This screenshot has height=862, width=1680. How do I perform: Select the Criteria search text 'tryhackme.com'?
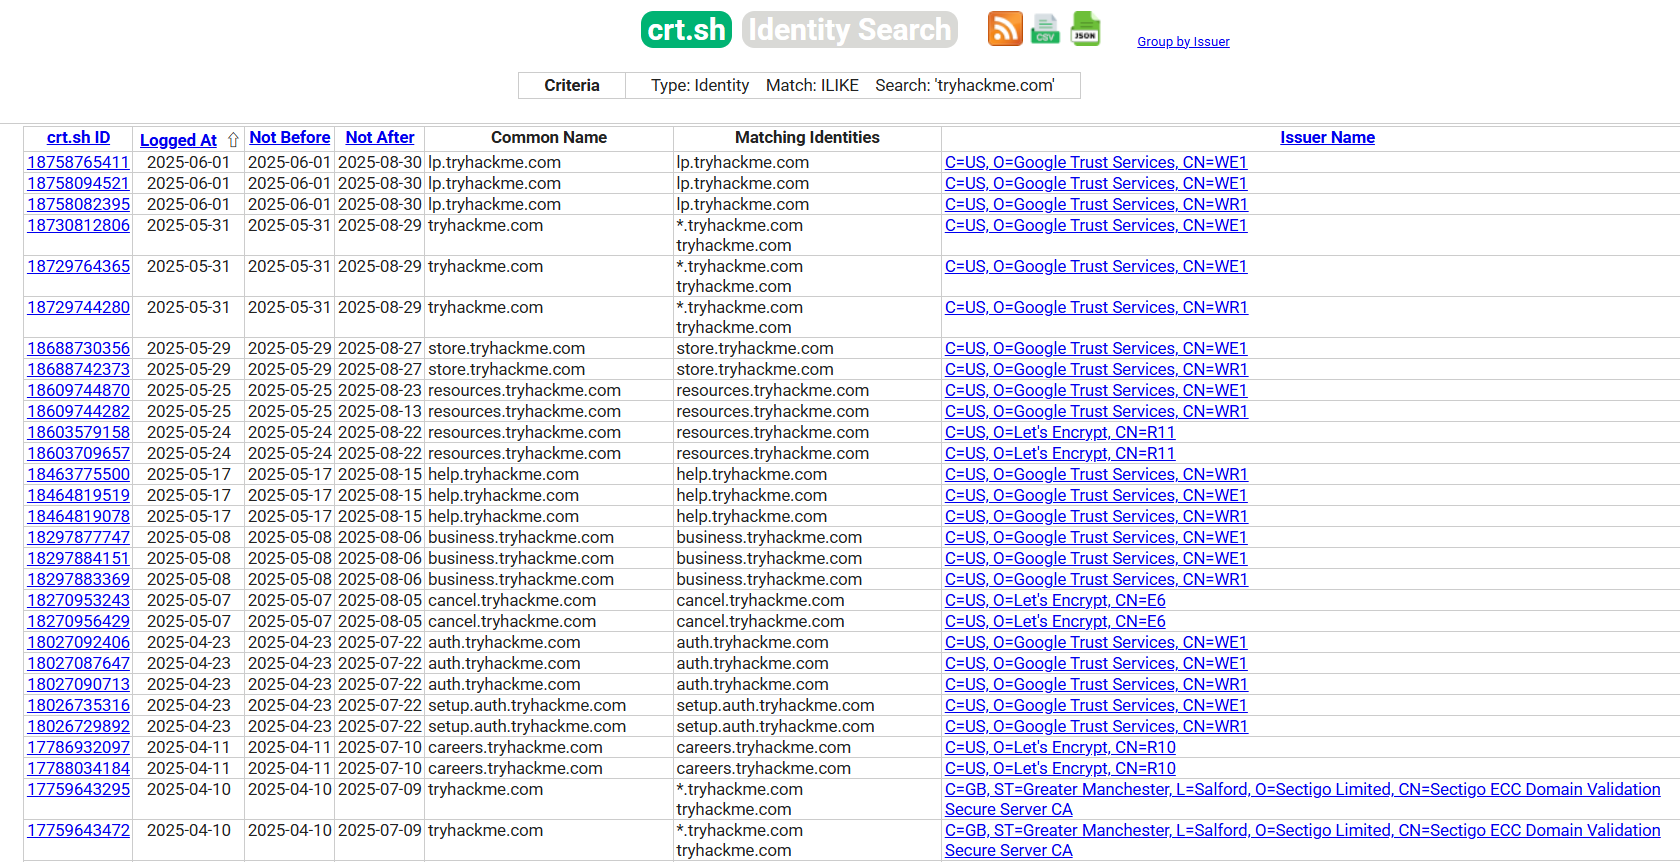click(x=995, y=85)
